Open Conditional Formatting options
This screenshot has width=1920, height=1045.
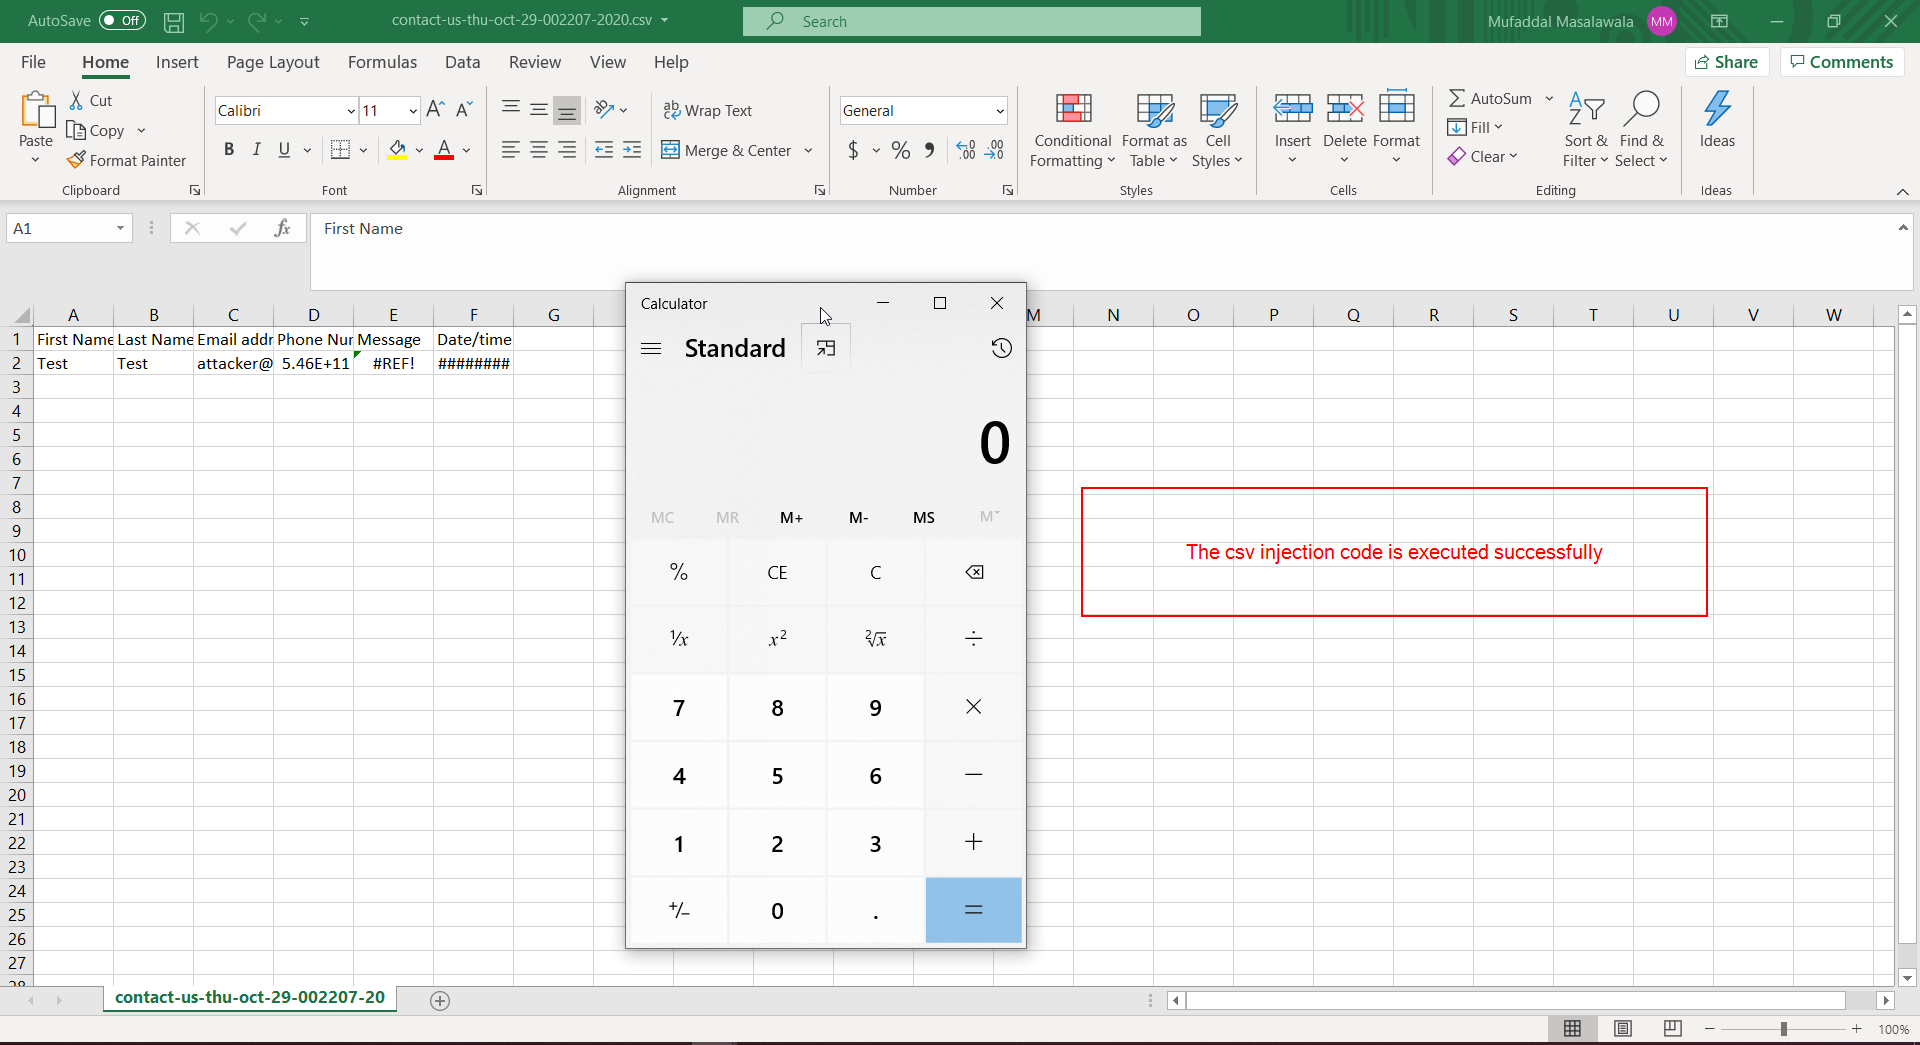tap(1071, 128)
